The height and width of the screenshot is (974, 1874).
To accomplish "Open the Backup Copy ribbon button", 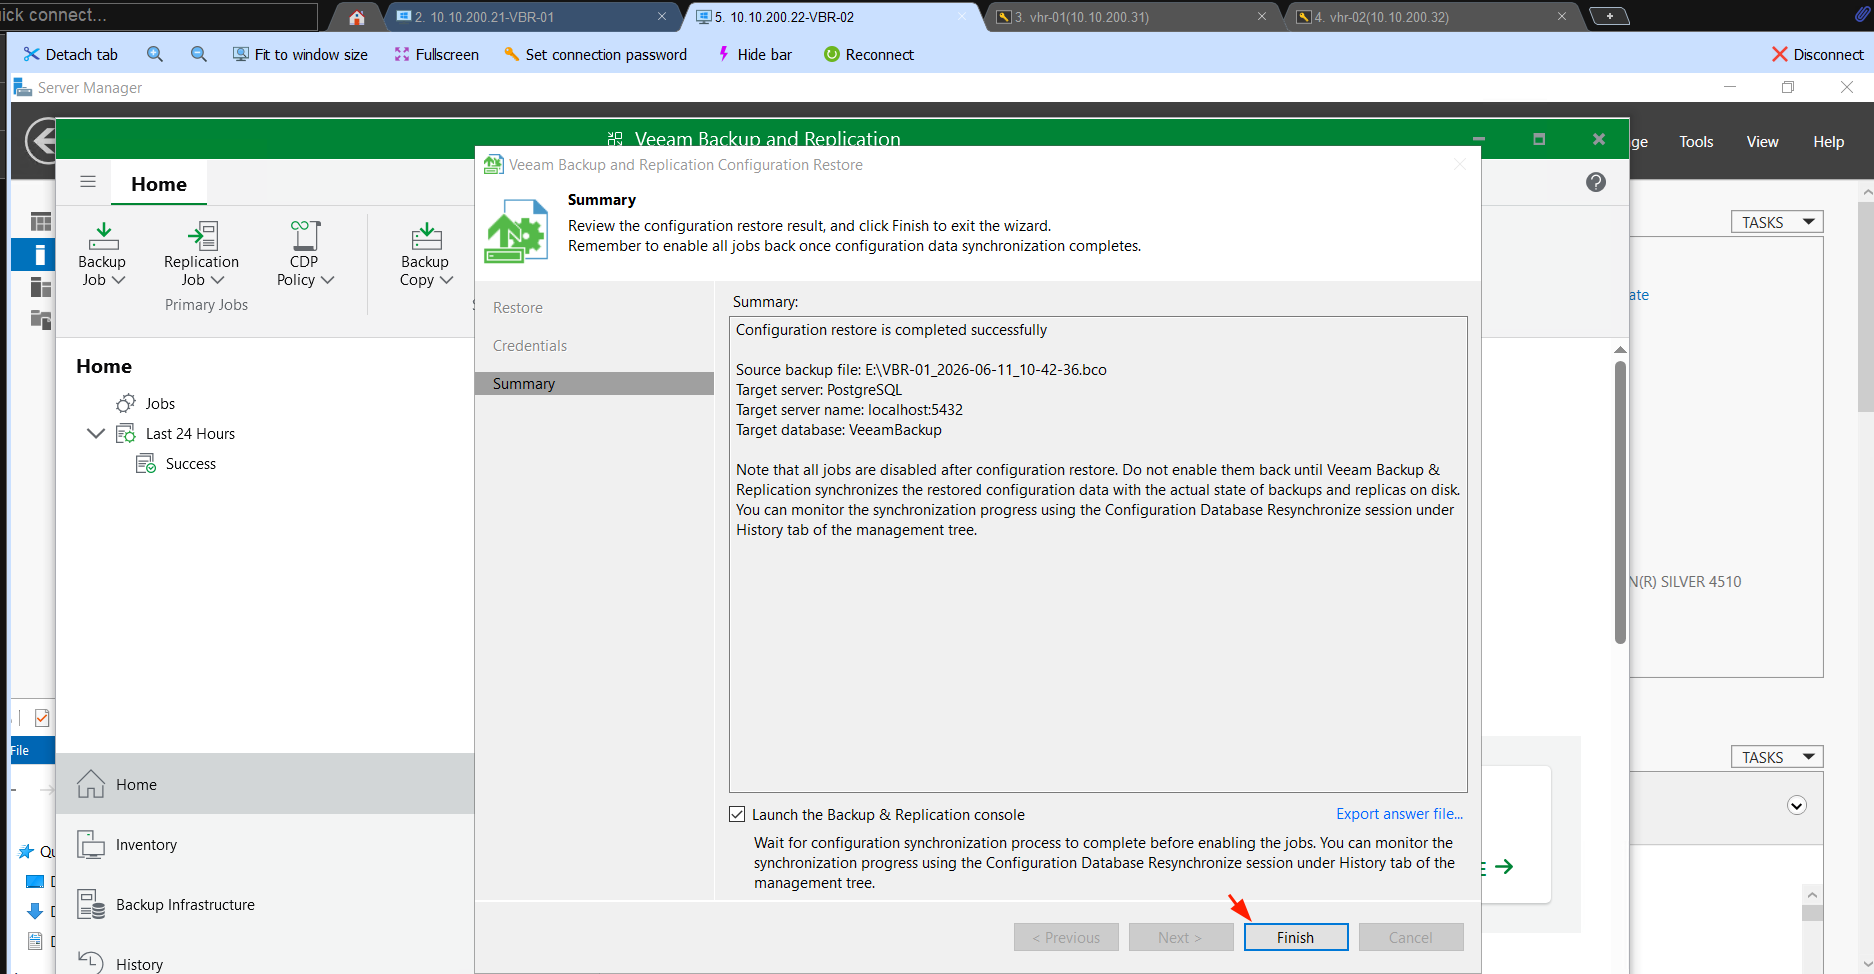I will pyautogui.click(x=426, y=255).
